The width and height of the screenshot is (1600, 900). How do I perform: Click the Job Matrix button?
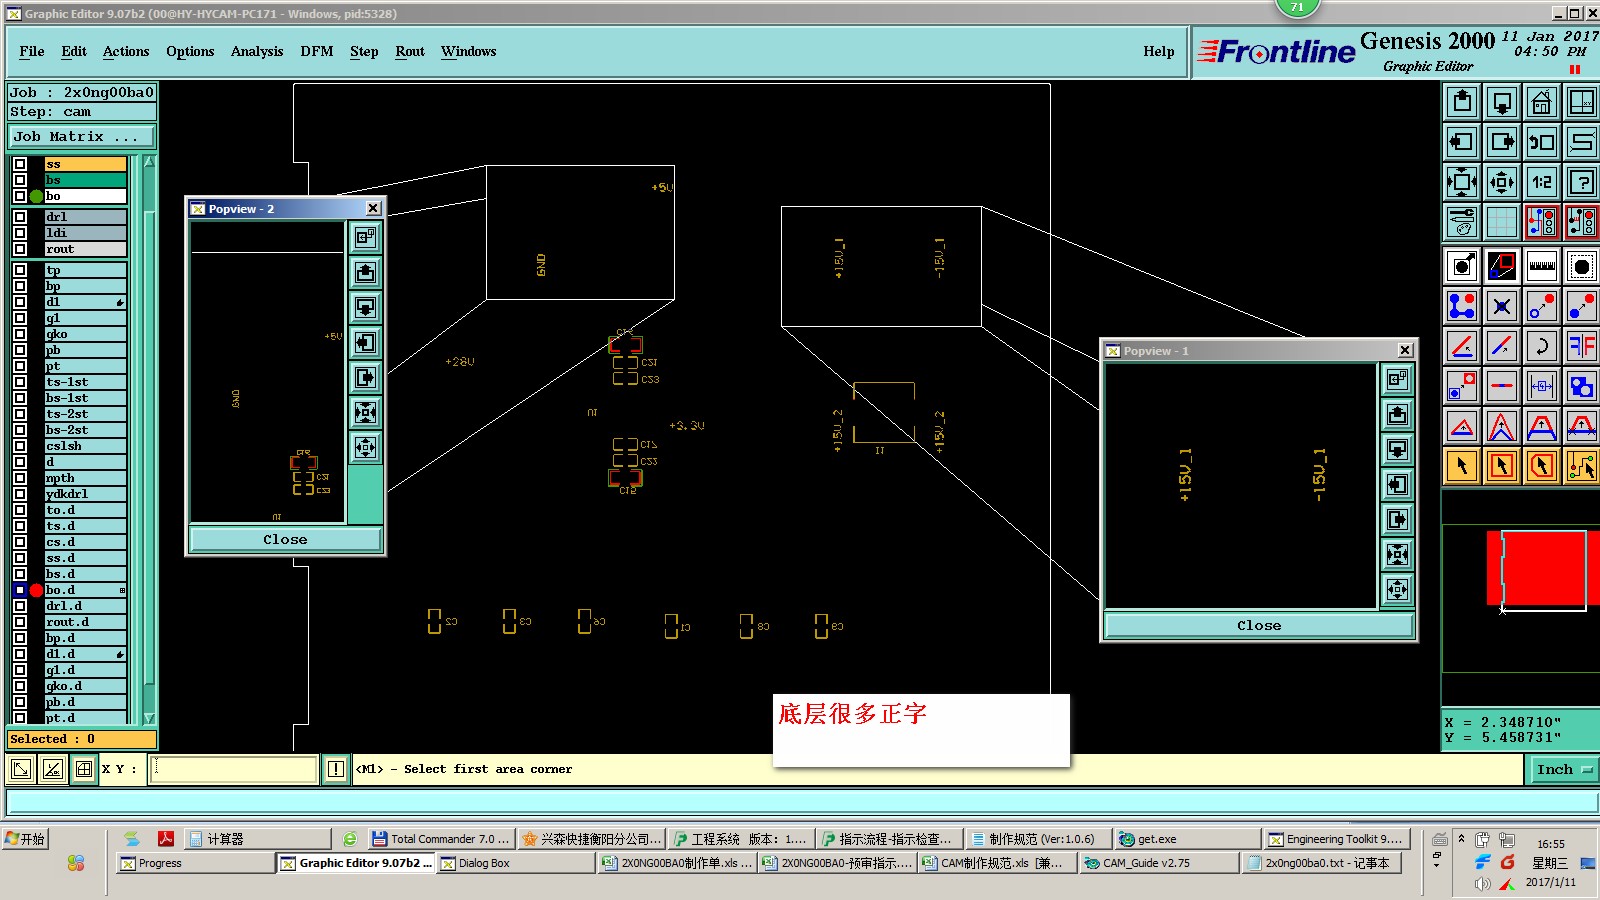(82, 137)
